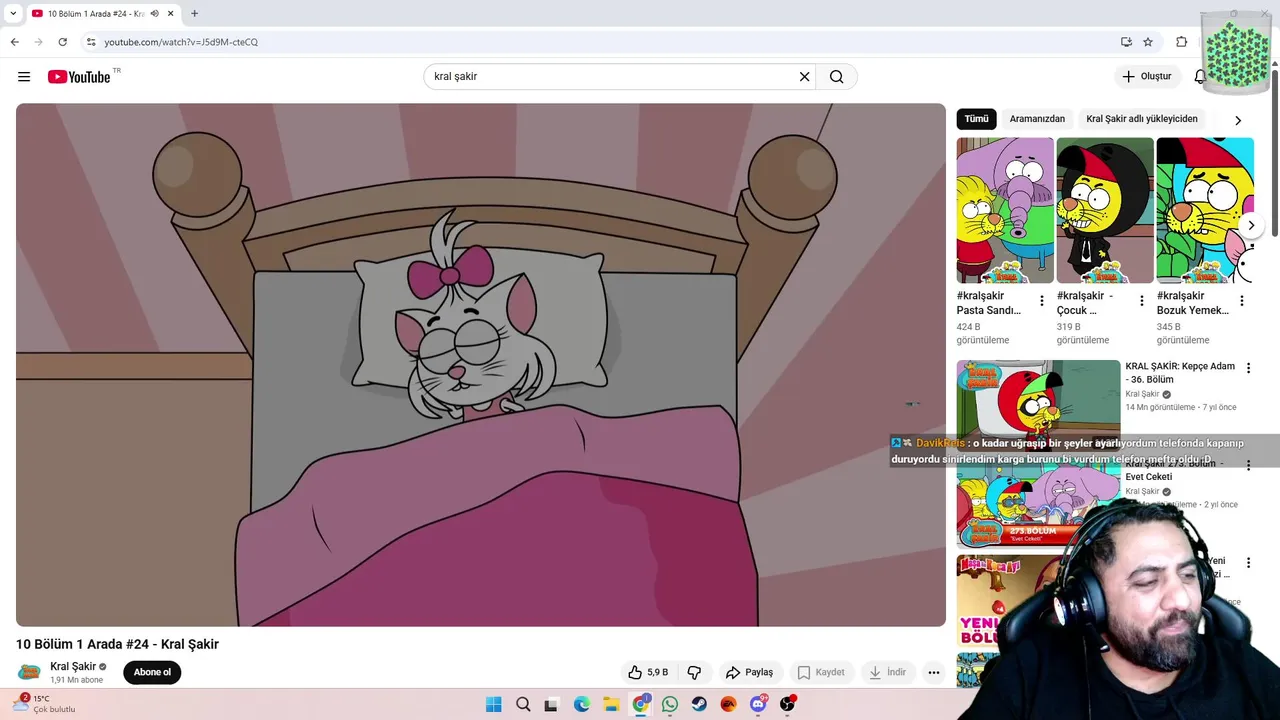1280x720 pixels.
Task: Open Task View on the taskbar
Action: coord(551,704)
